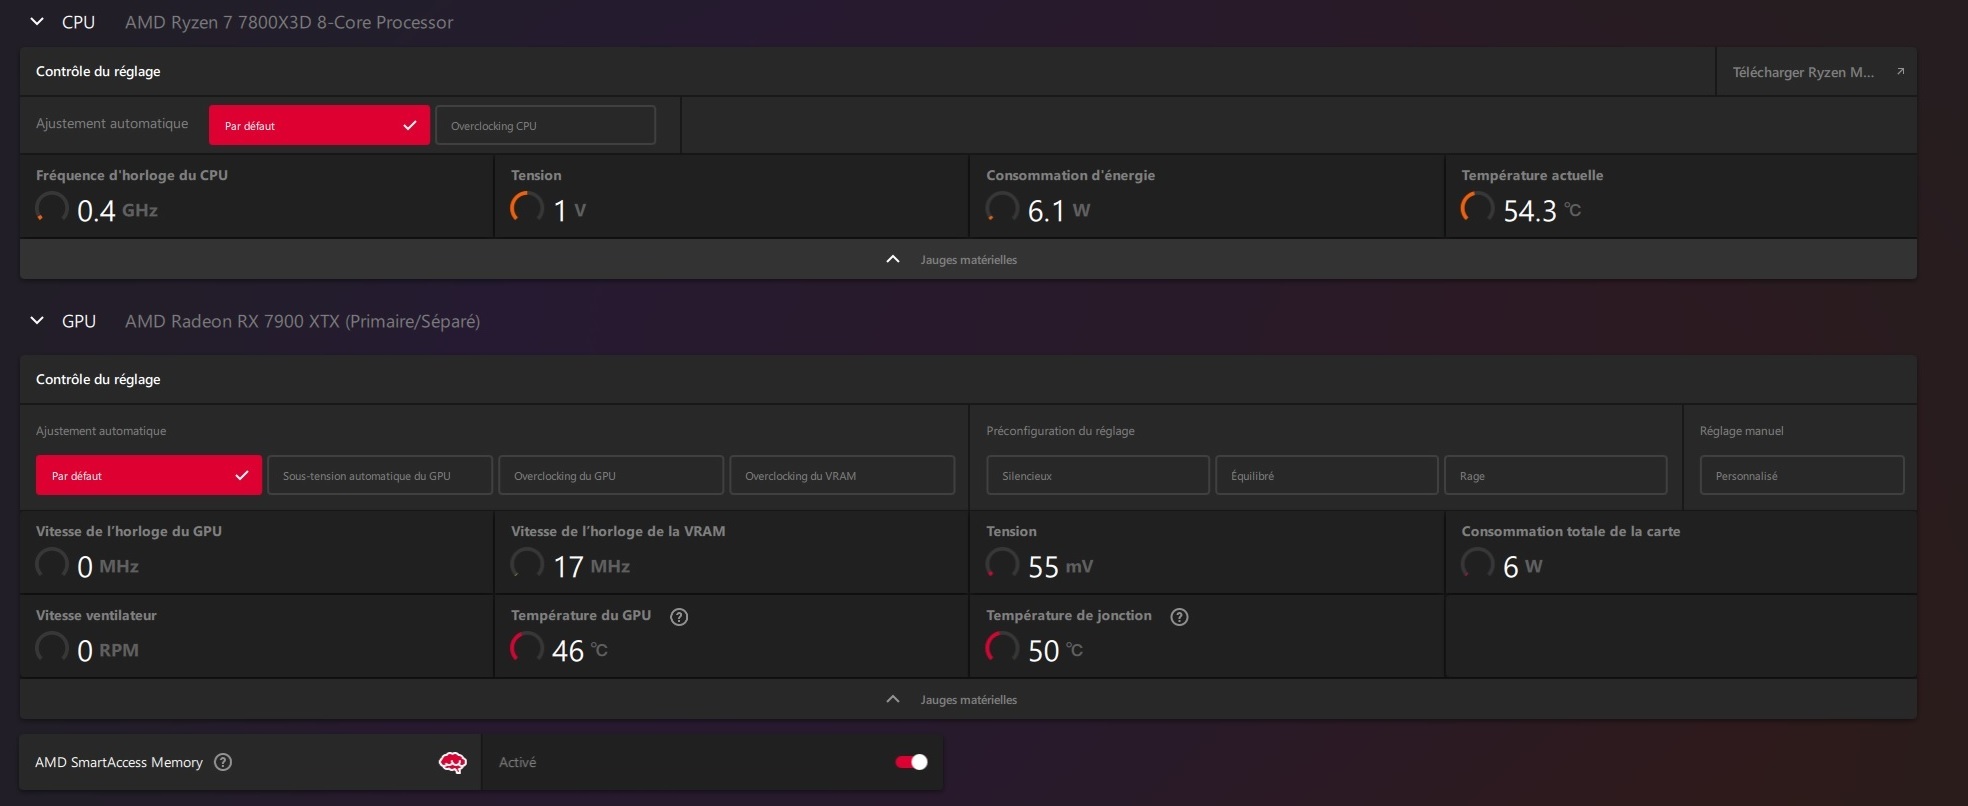Click CPU clock frequency gauge icon

(52, 208)
